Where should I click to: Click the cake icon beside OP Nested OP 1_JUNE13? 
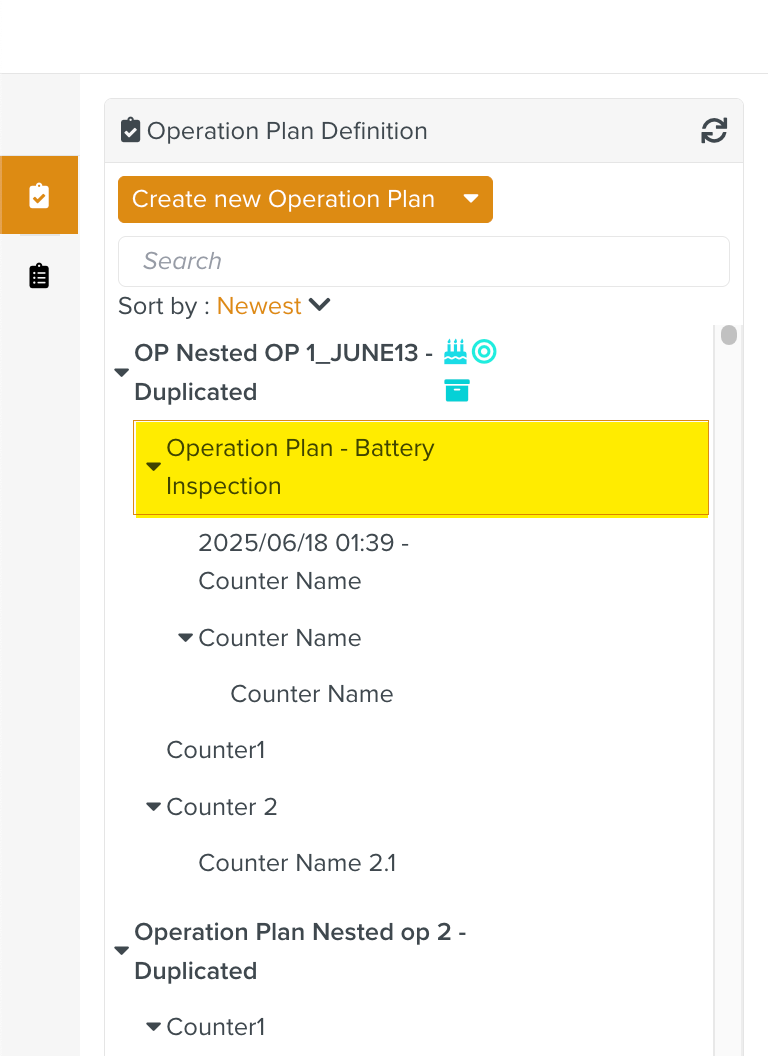pyautogui.click(x=456, y=351)
